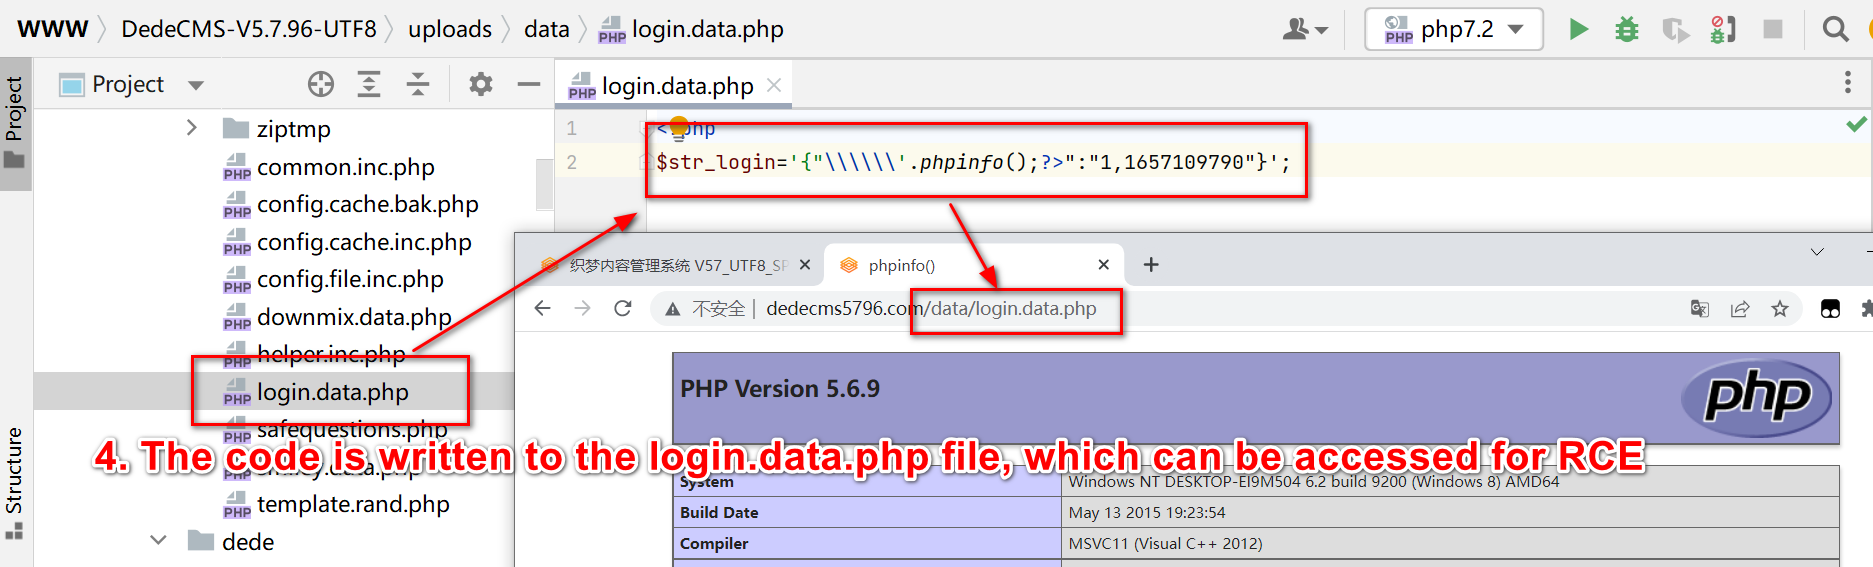Click the browser extension icon beside star

(x=1831, y=309)
